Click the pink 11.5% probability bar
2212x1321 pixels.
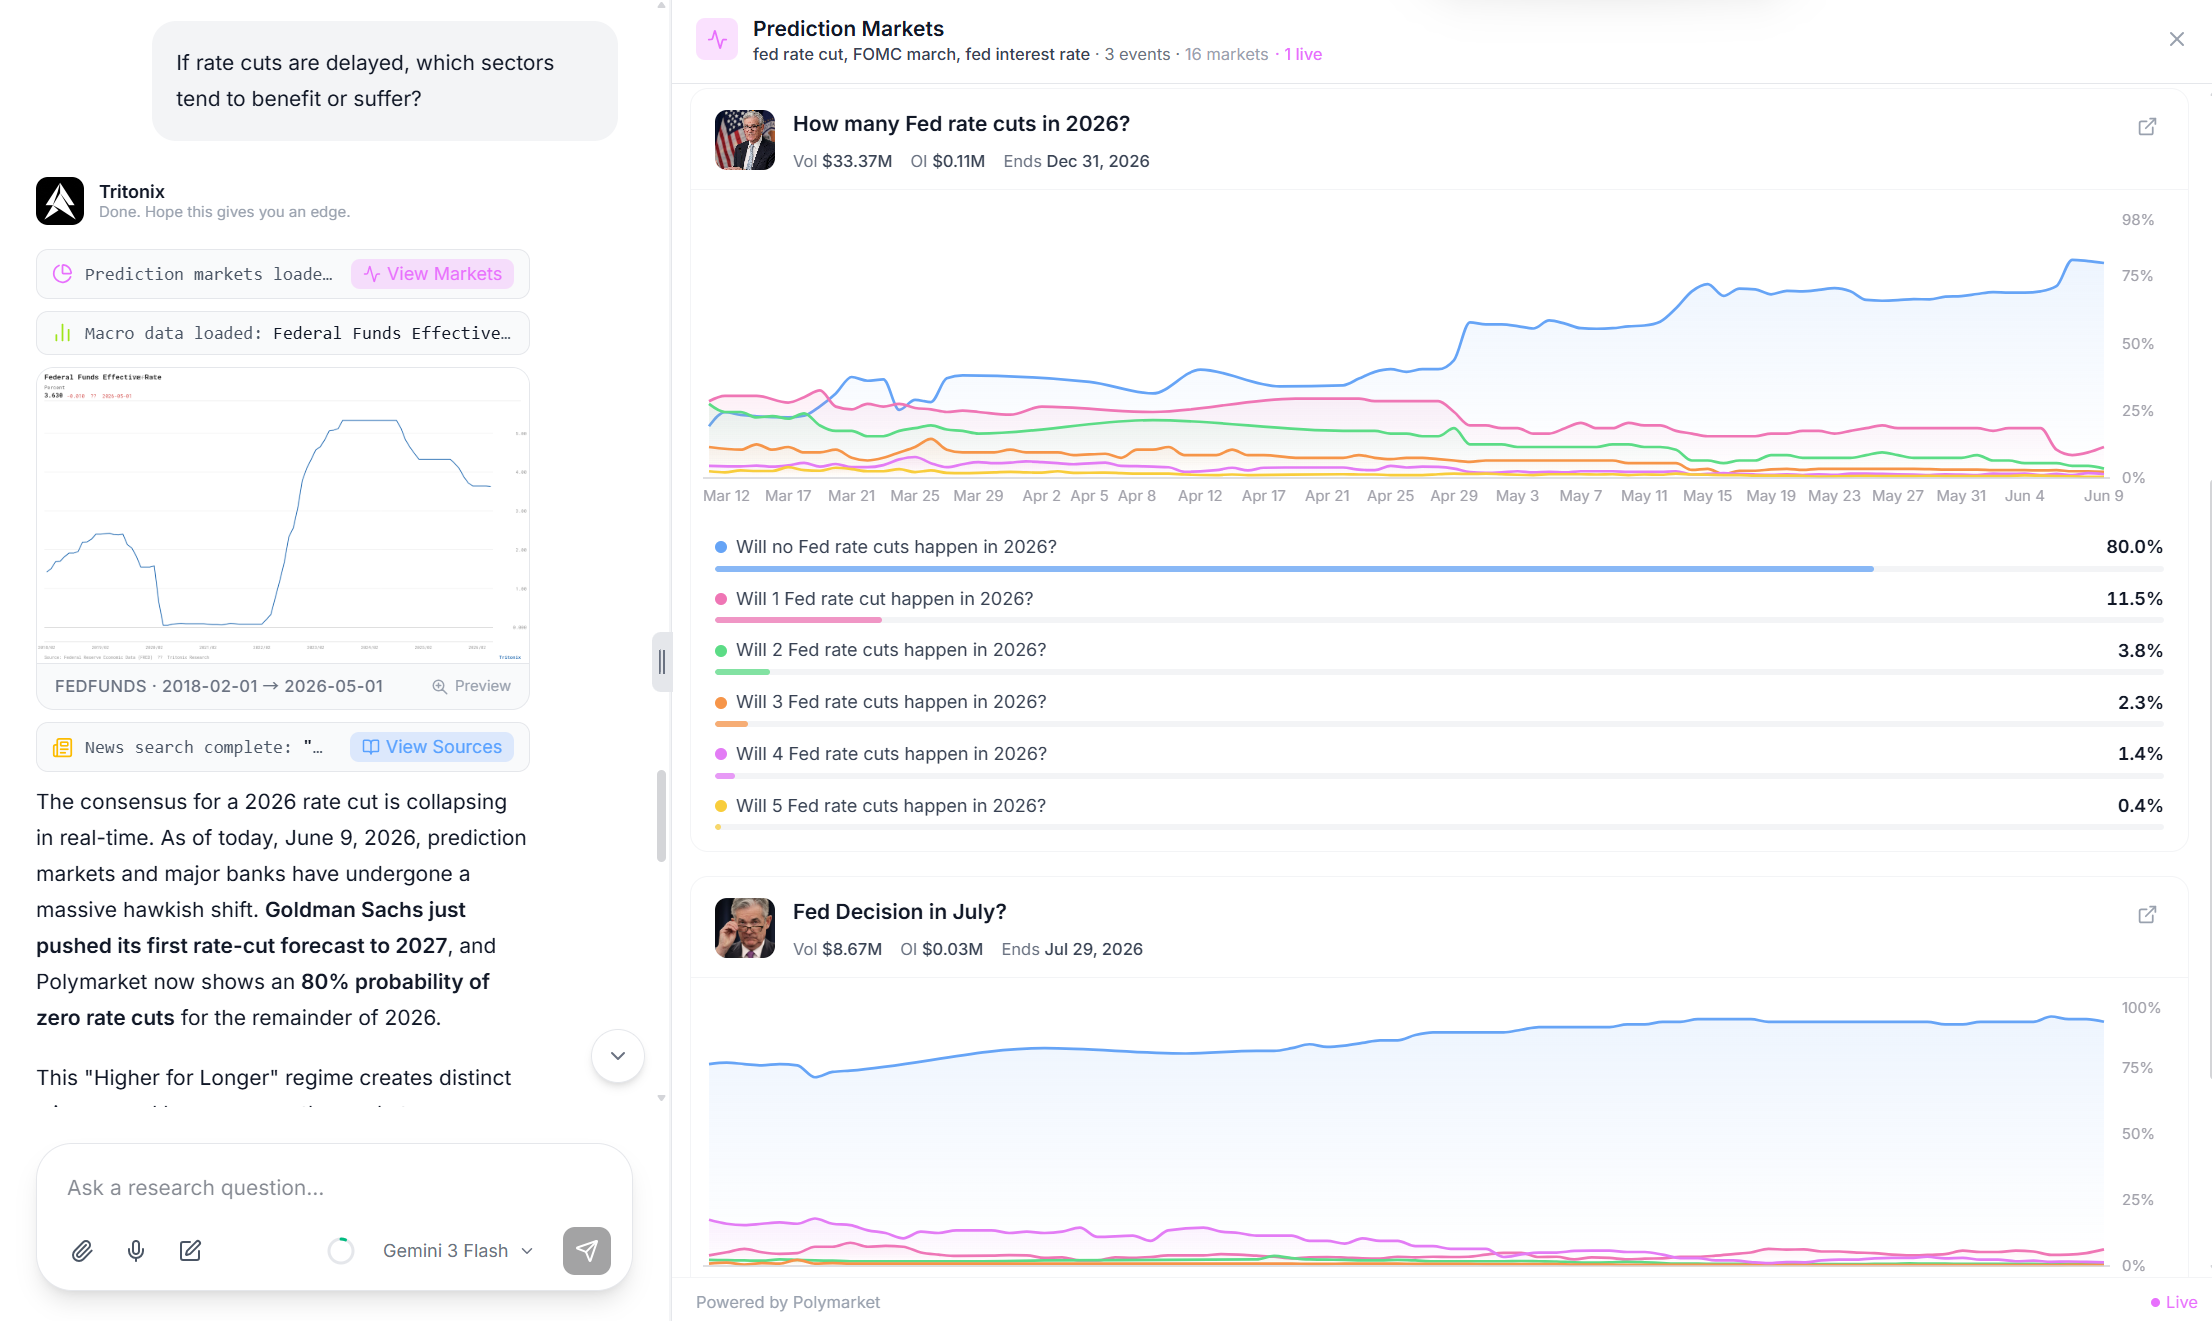tap(798, 620)
